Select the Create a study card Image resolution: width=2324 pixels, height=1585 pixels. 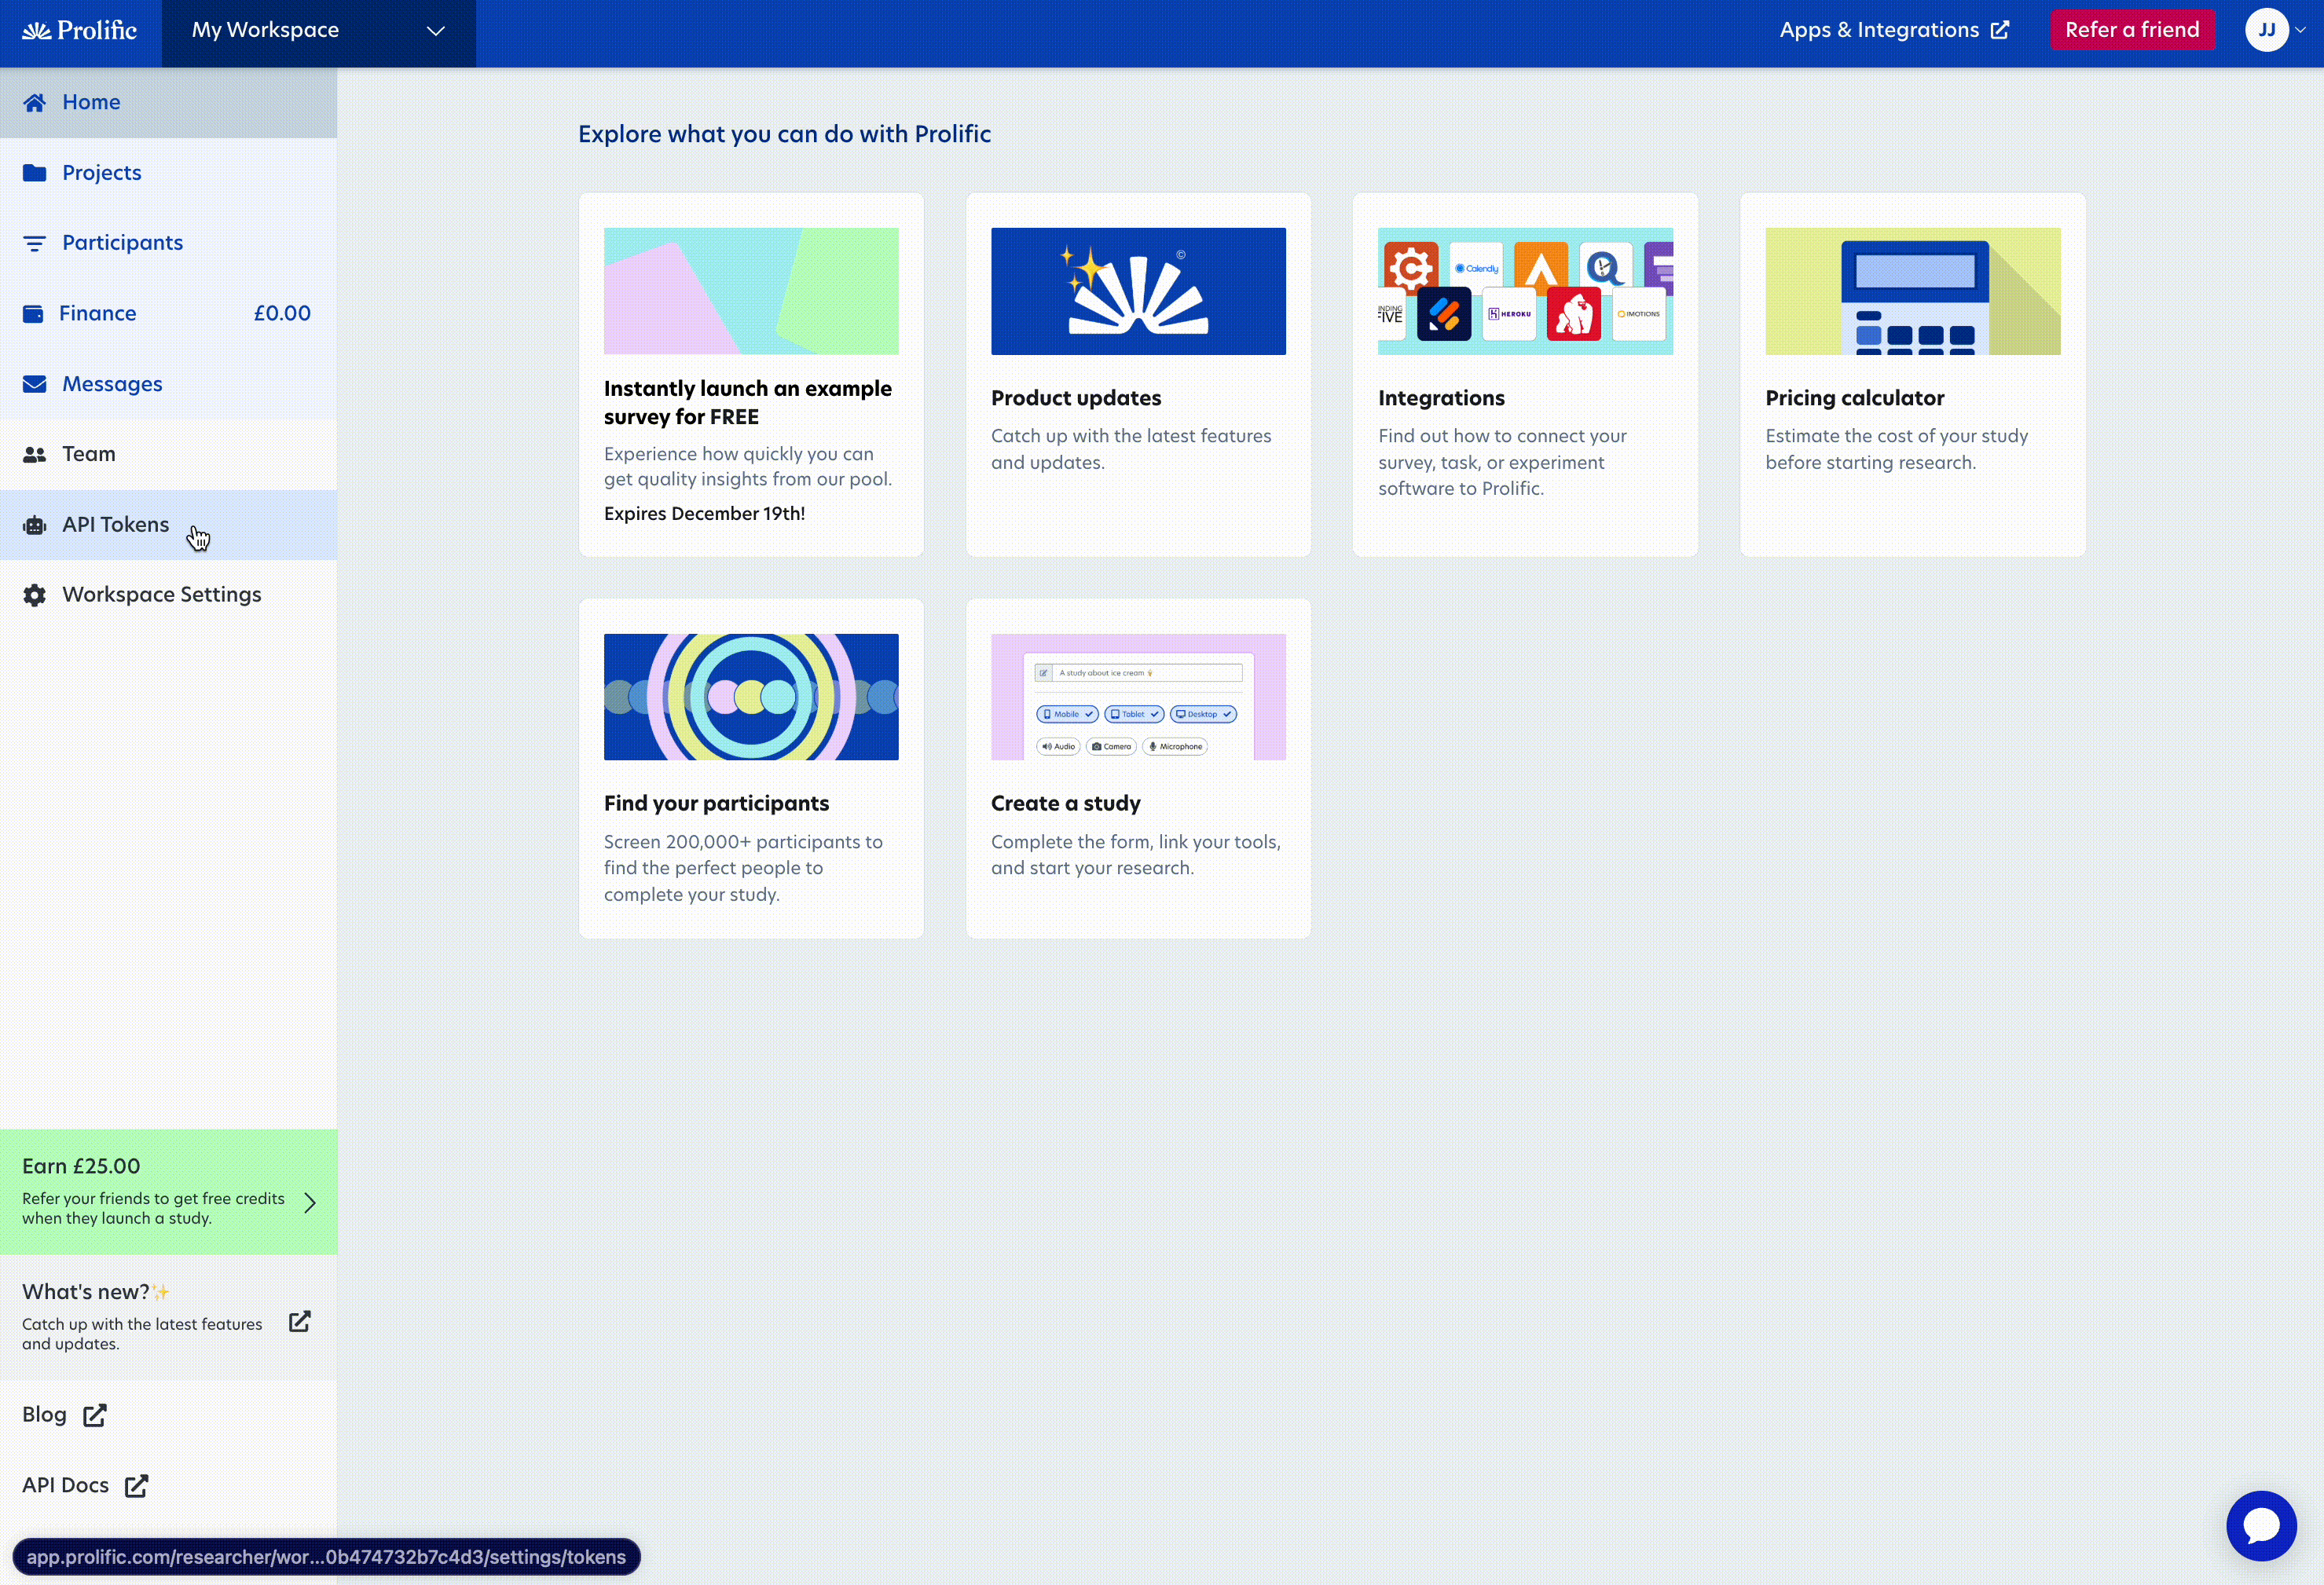point(1138,768)
